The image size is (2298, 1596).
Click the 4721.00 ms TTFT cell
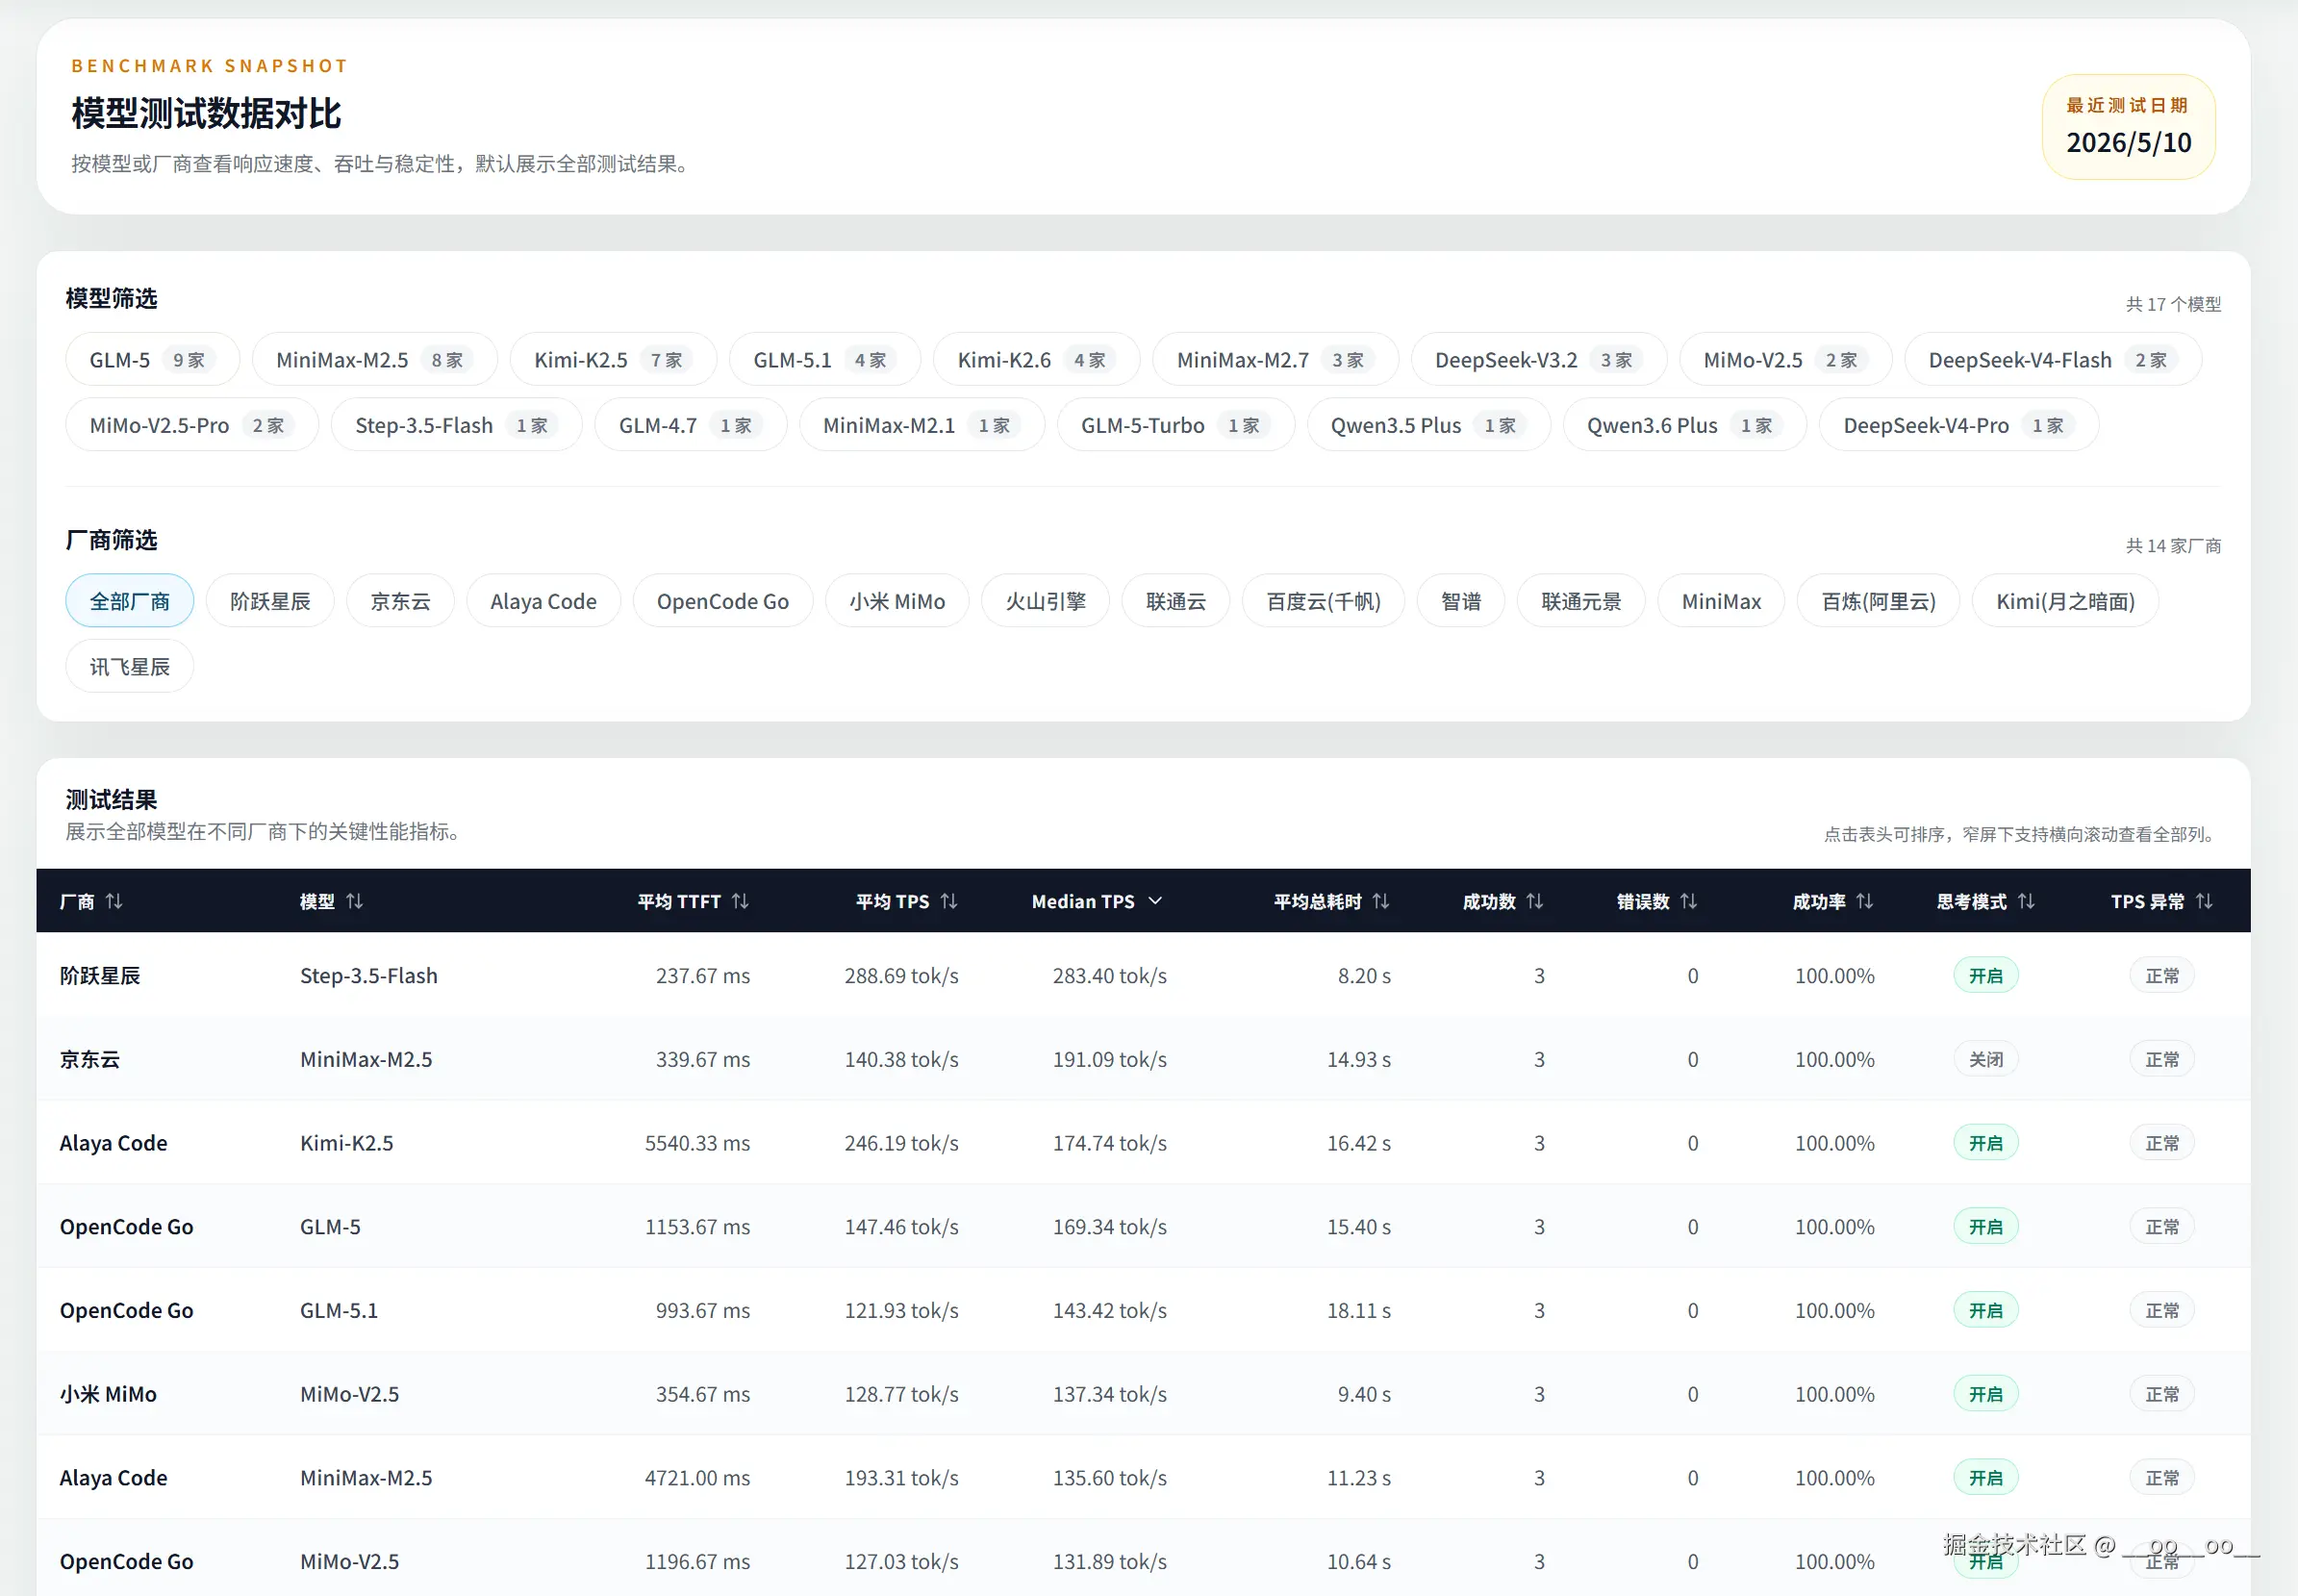[697, 1478]
